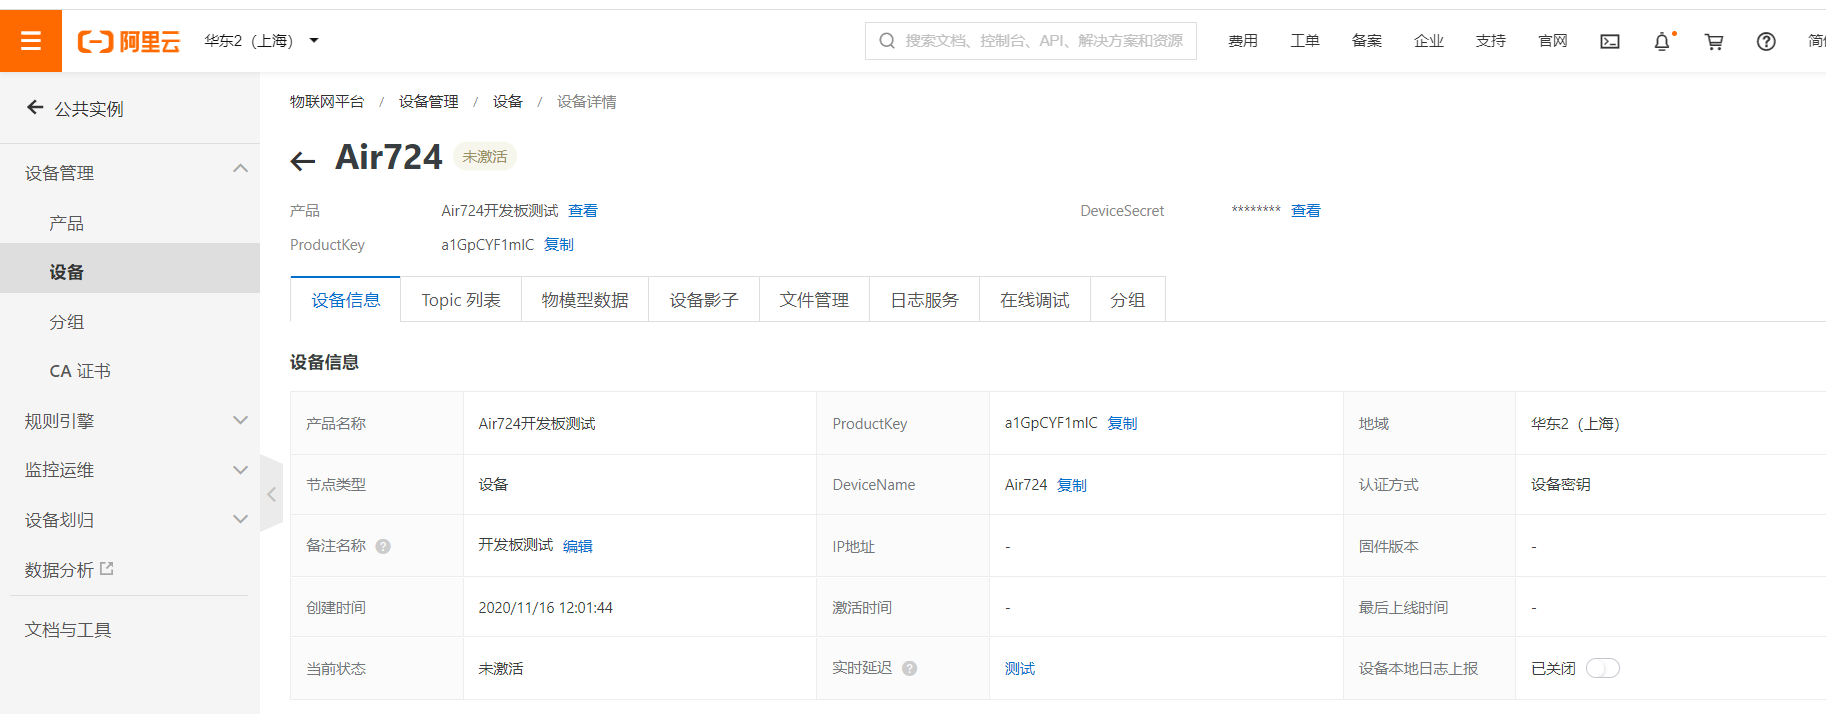Click 编辑 next to 开发板测试
Screen dimensions: 1826x714
click(578, 546)
